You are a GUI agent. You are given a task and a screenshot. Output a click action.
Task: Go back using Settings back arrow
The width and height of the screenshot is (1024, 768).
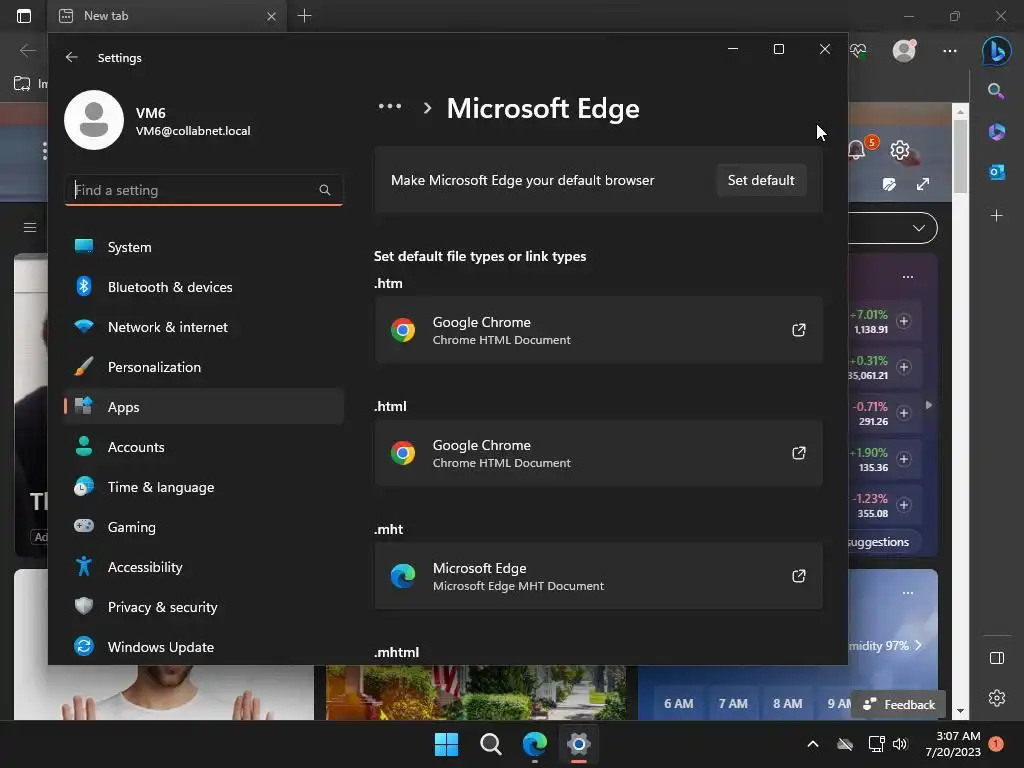(72, 57)
